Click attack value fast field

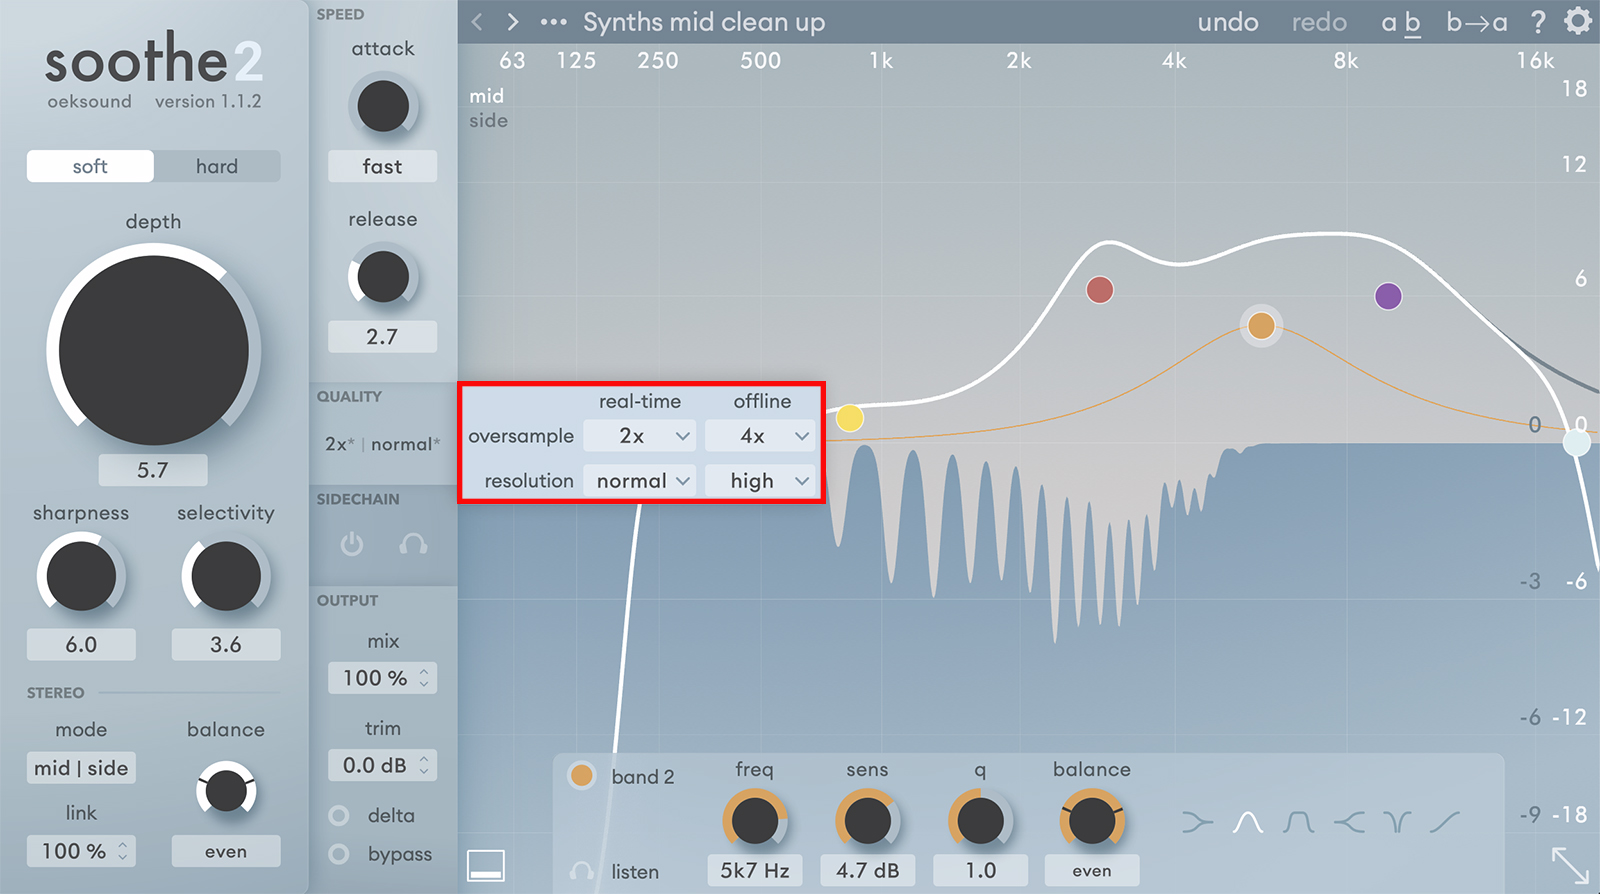[382, 166]
